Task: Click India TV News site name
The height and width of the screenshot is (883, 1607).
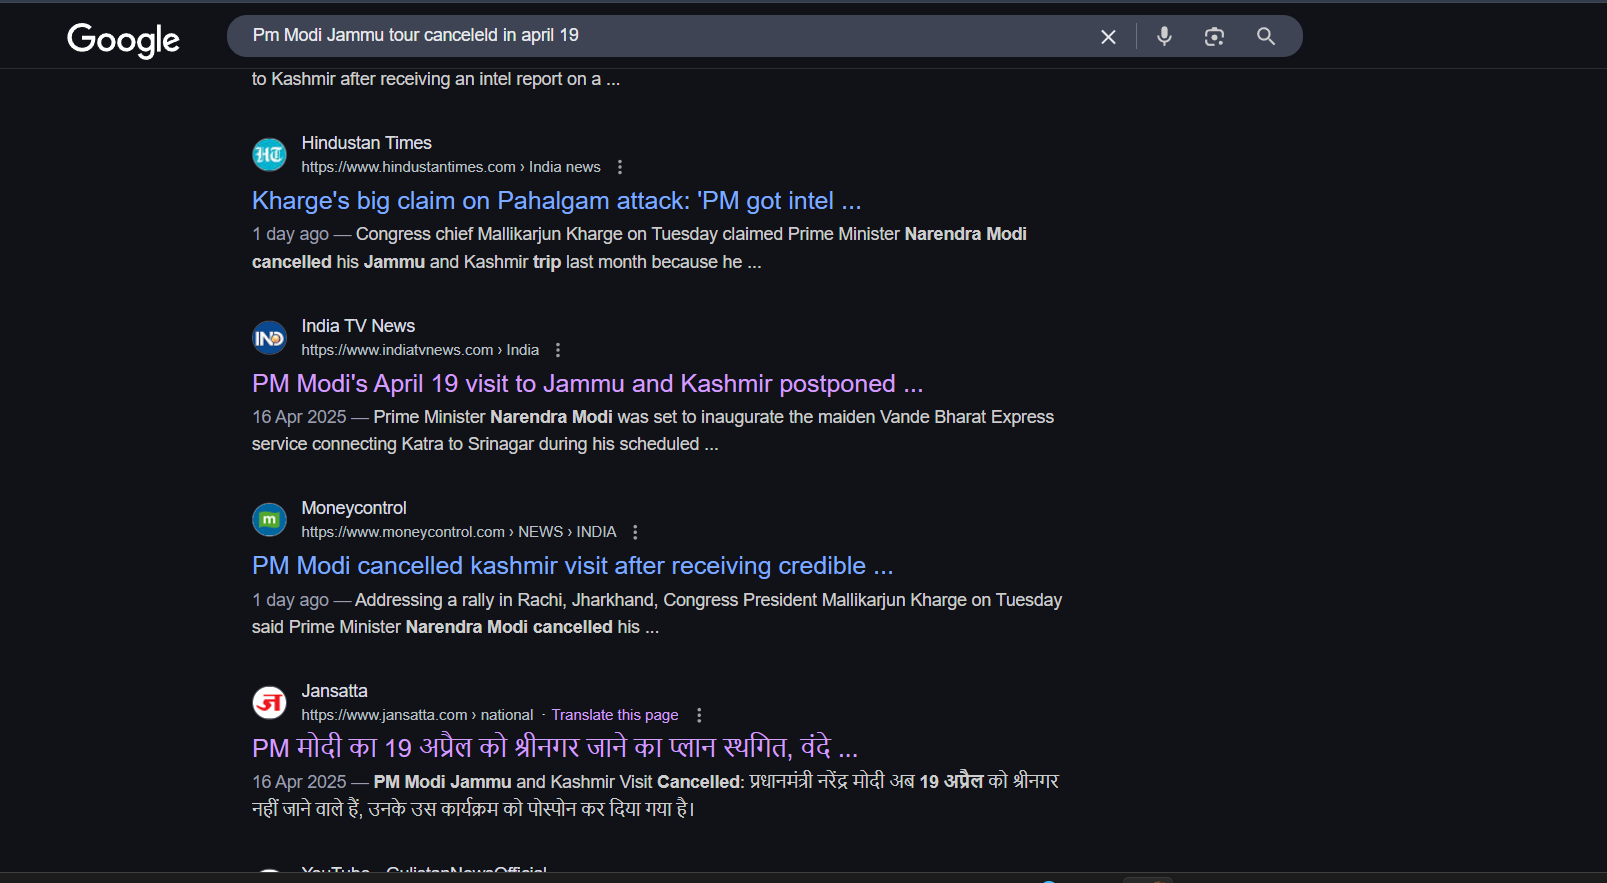Action: 358,326
